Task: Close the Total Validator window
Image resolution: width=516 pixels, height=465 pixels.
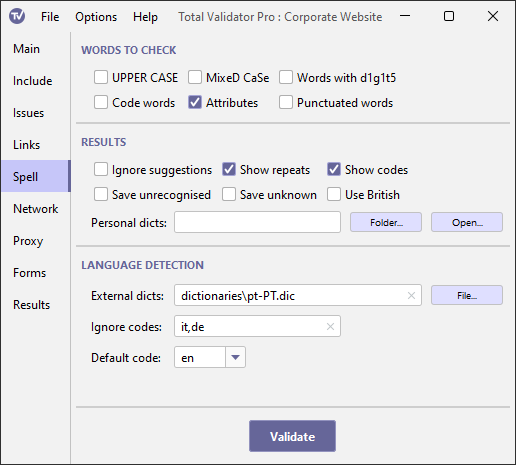Action: [493, 16]
